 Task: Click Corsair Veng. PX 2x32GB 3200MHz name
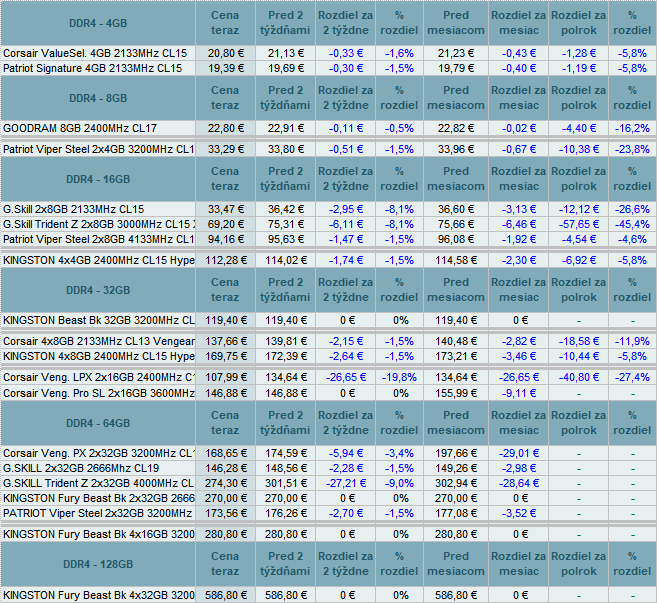click(98, 453)
